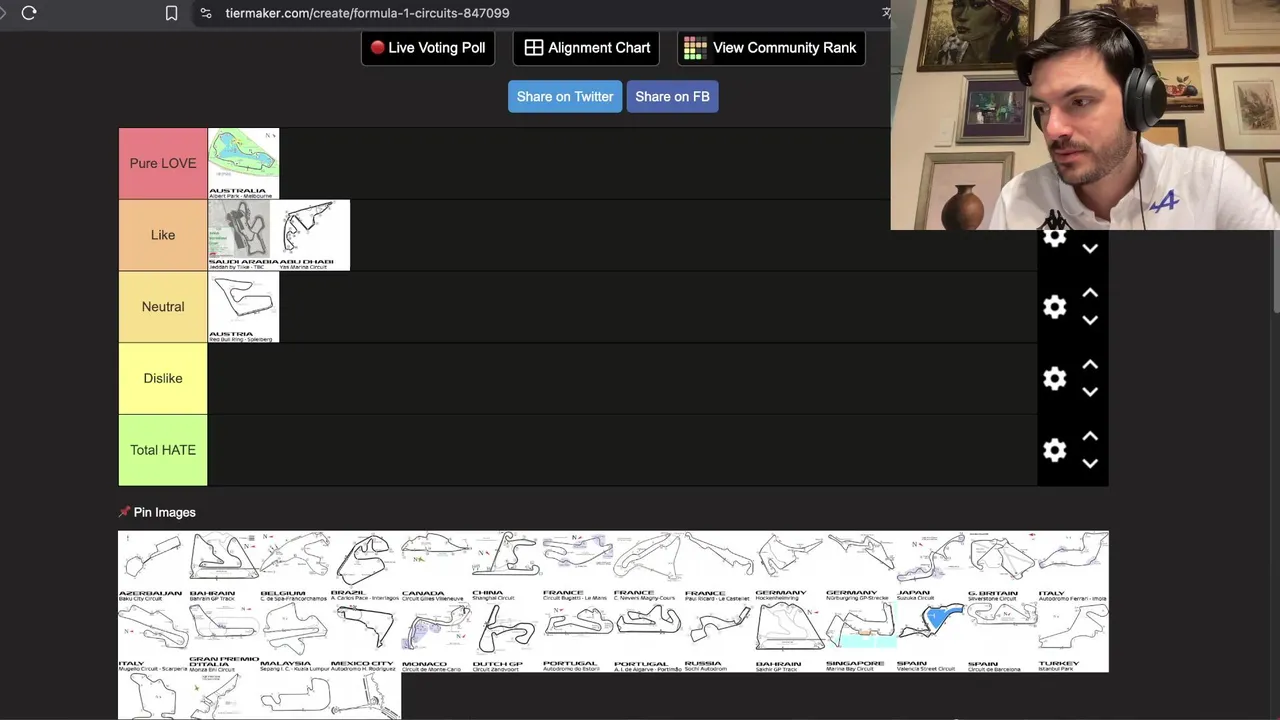Pick the G. Britain Silverstone image

(1002, 566)
